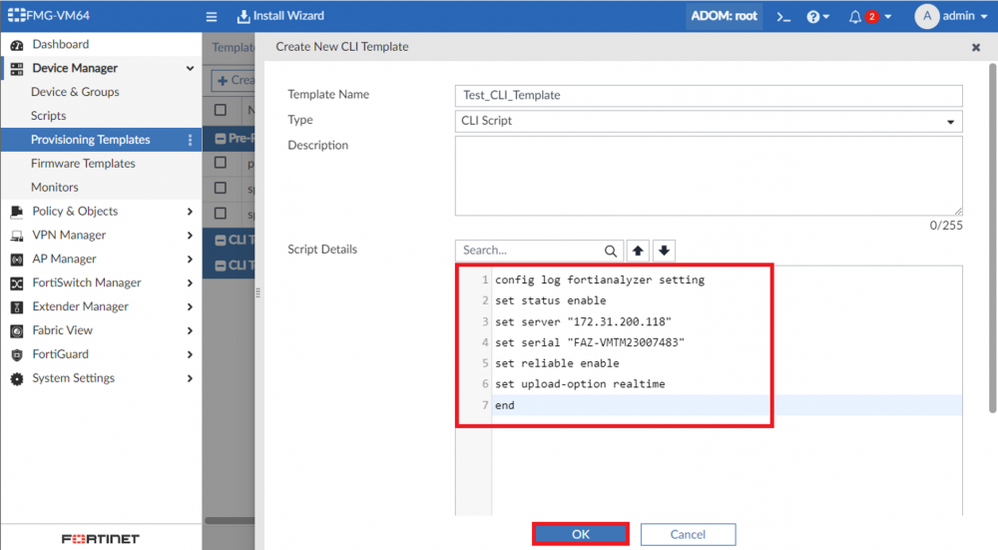998x550 pixels.
Task: Expand the System Settings chevron
Action: pos(190,378)
